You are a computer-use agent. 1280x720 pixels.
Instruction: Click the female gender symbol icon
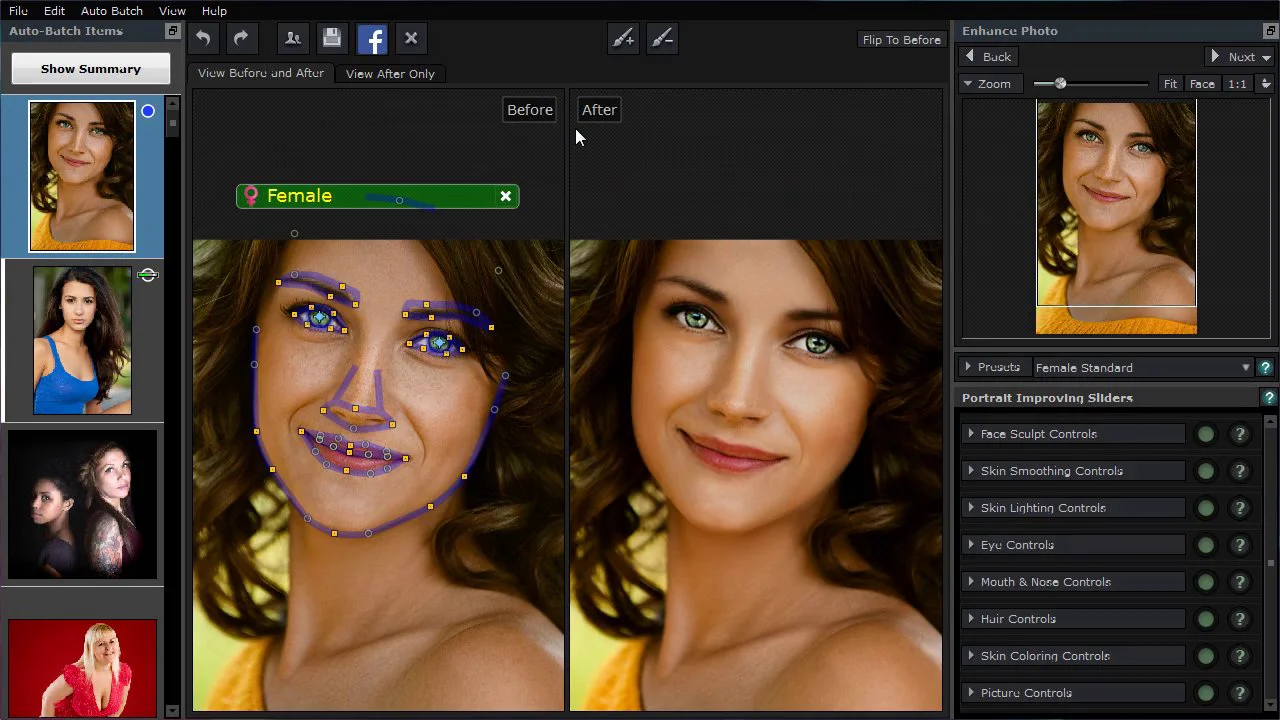[251, 196]
